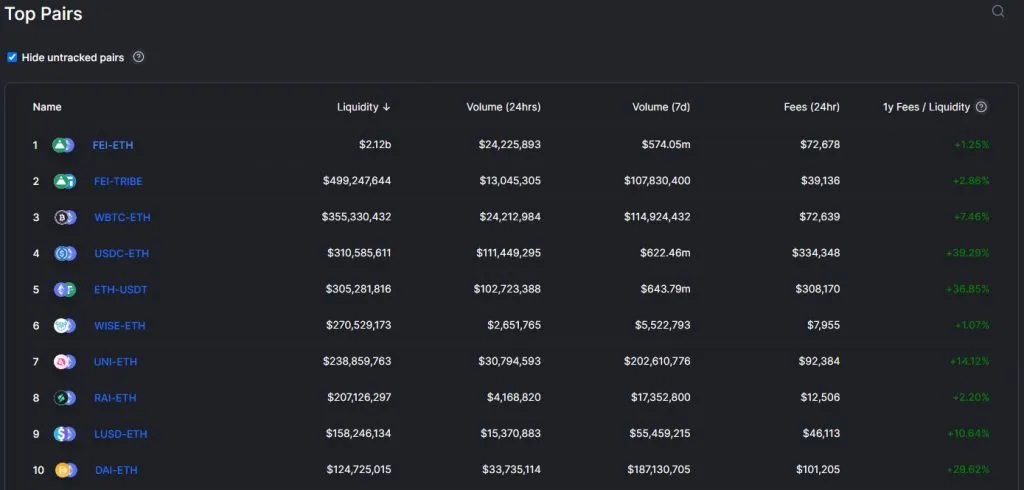Open the WISE-ETH pair link
Screen dimensions: 1024x490
point(120,325)
